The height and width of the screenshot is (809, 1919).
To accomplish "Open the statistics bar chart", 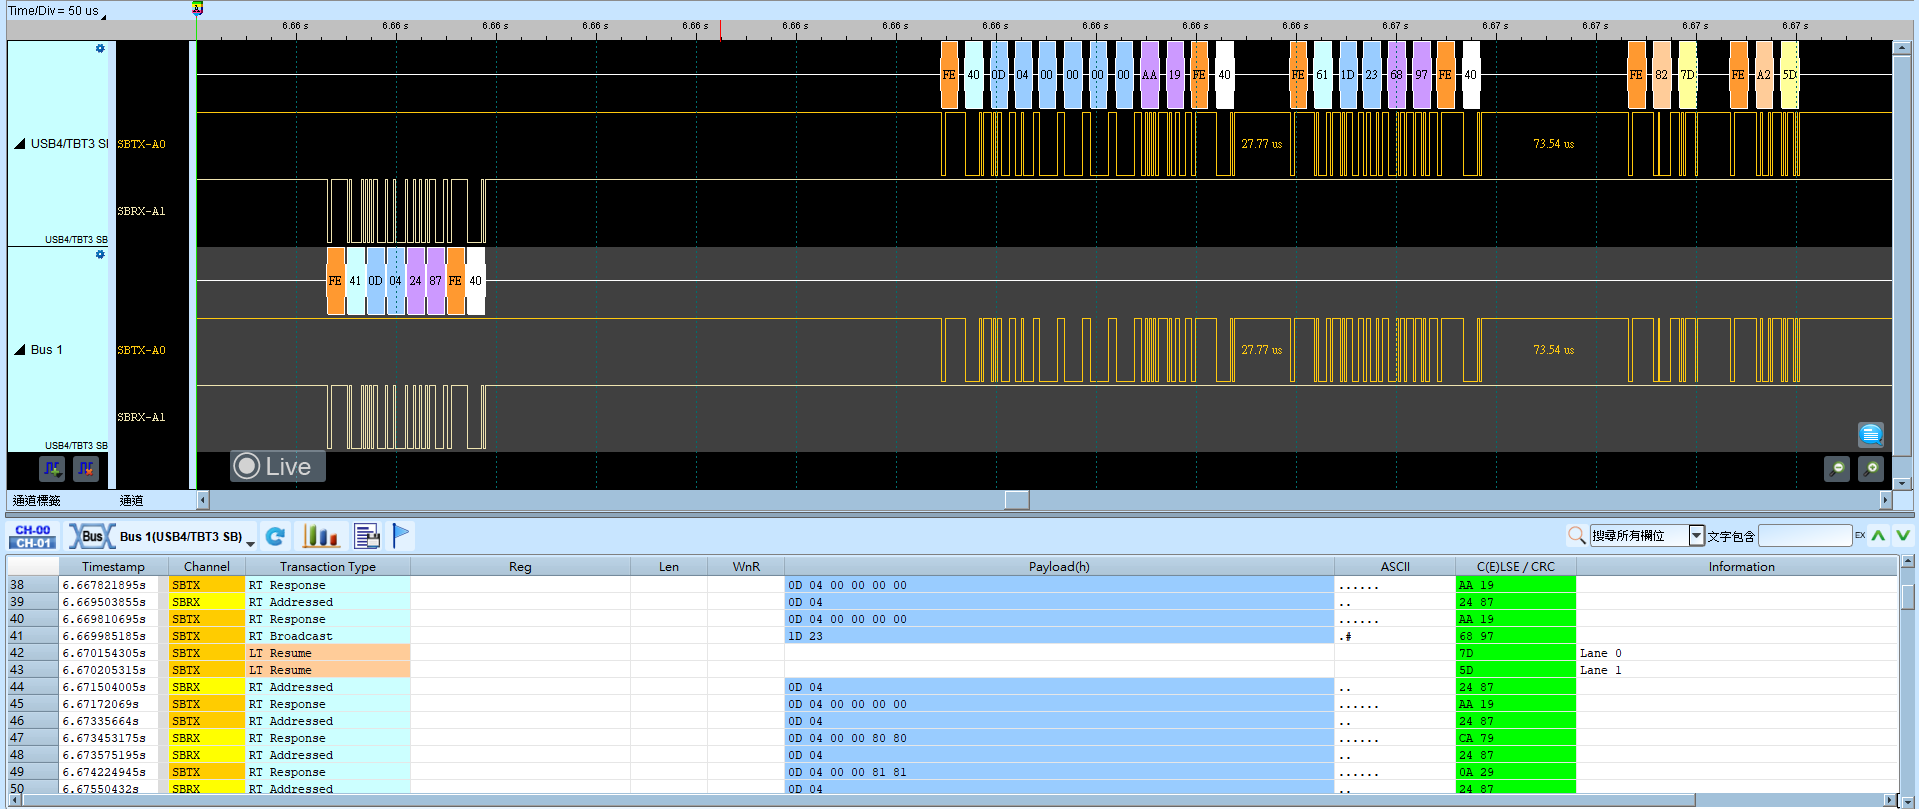I will 321,536.
